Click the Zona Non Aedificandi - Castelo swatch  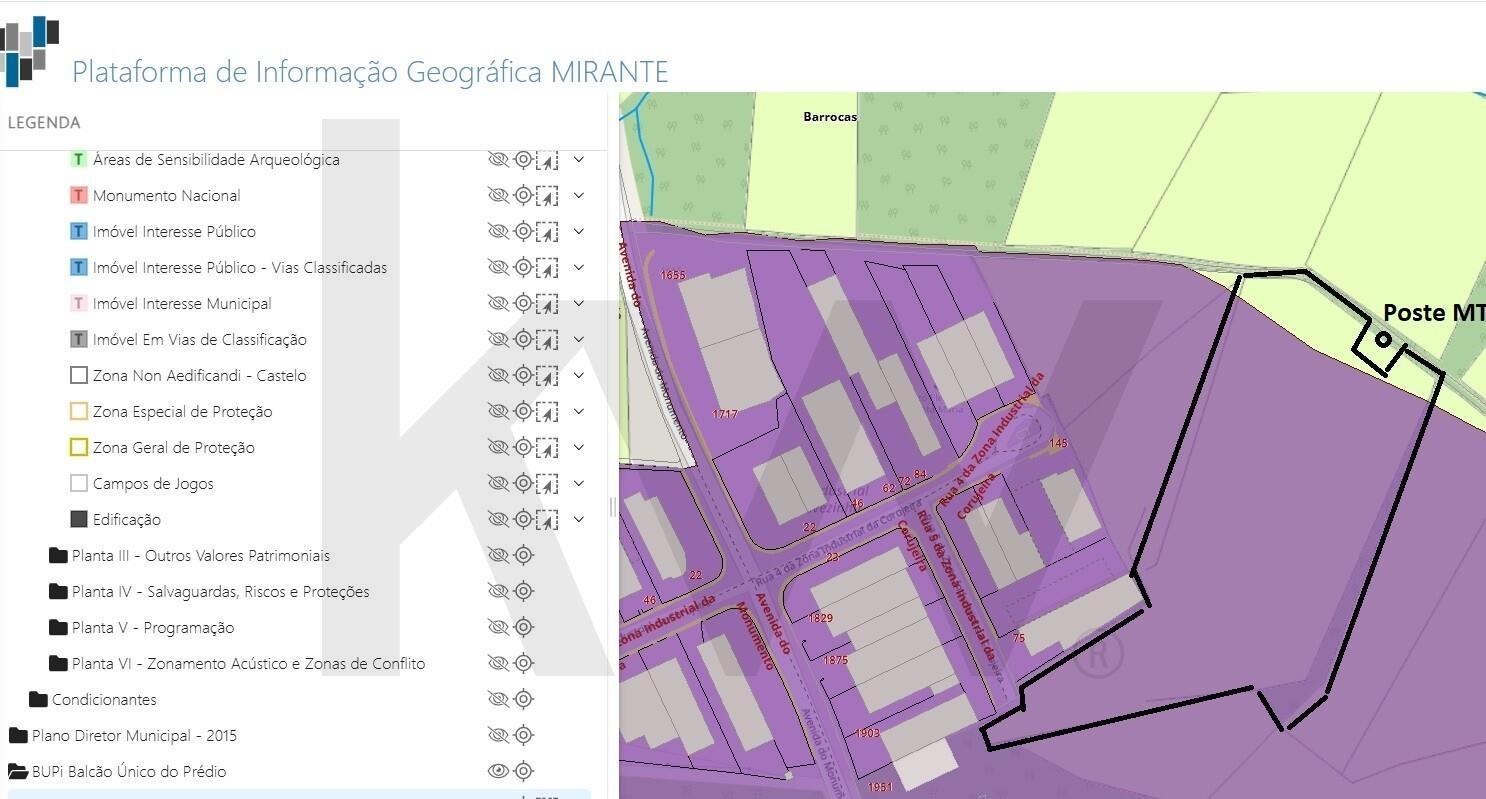[79, 375]
